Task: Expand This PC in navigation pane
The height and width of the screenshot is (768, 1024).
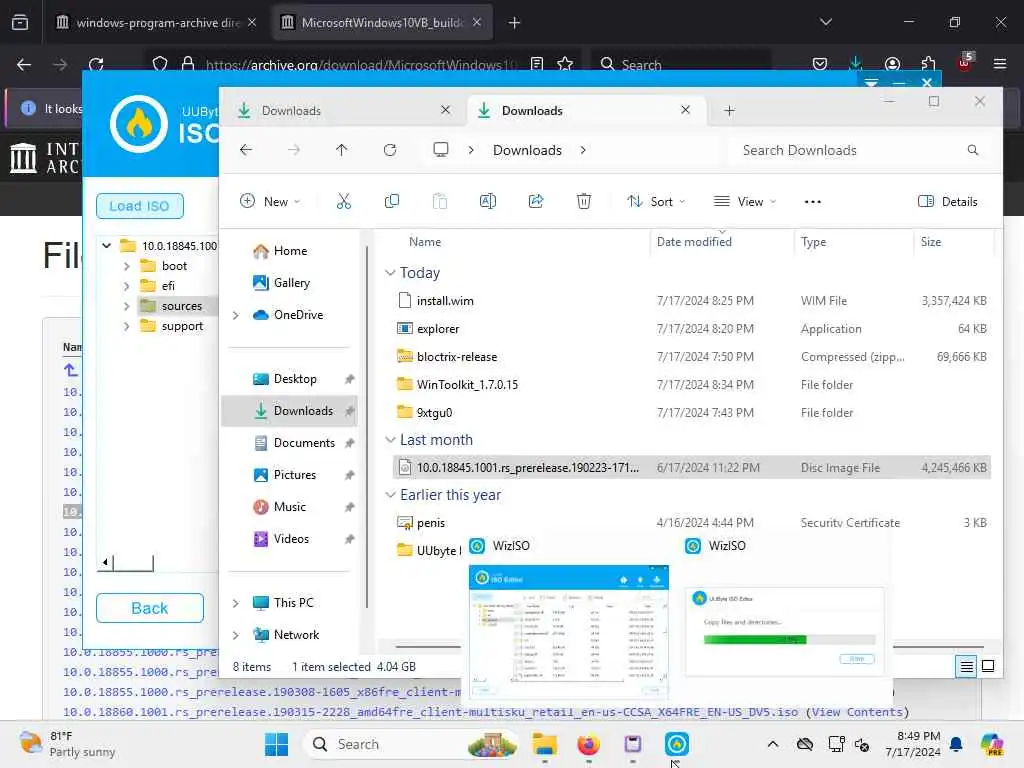Action: coord(236,603)
